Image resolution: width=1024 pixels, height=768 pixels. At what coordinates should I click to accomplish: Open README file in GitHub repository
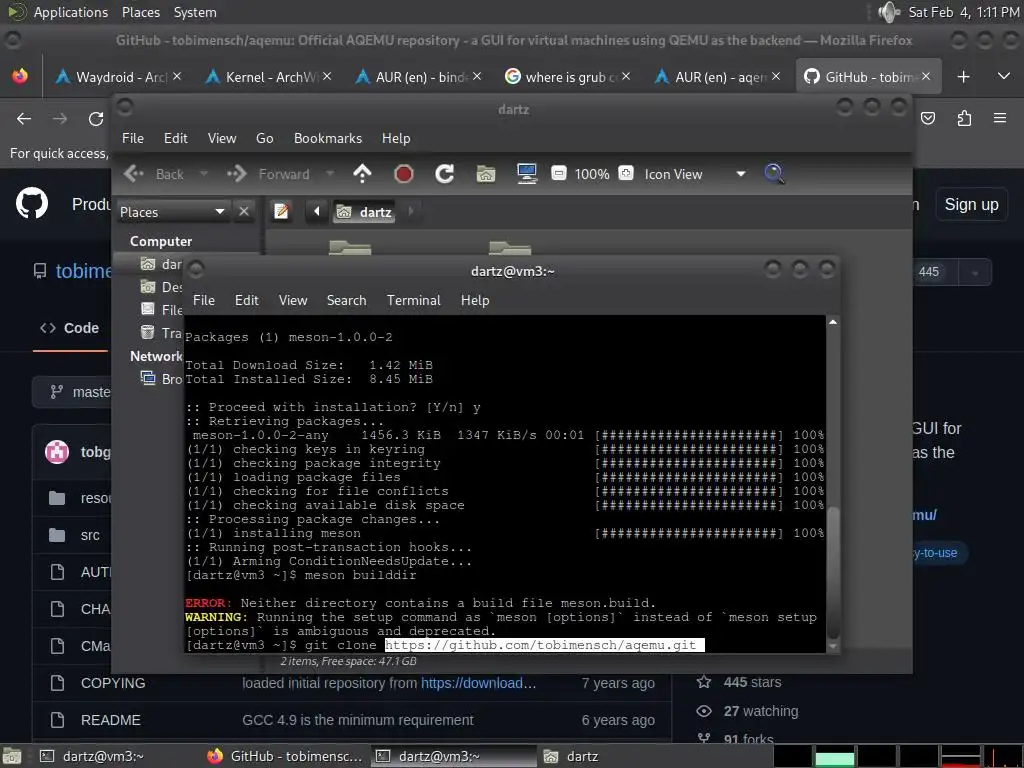[x=110, y=720]
